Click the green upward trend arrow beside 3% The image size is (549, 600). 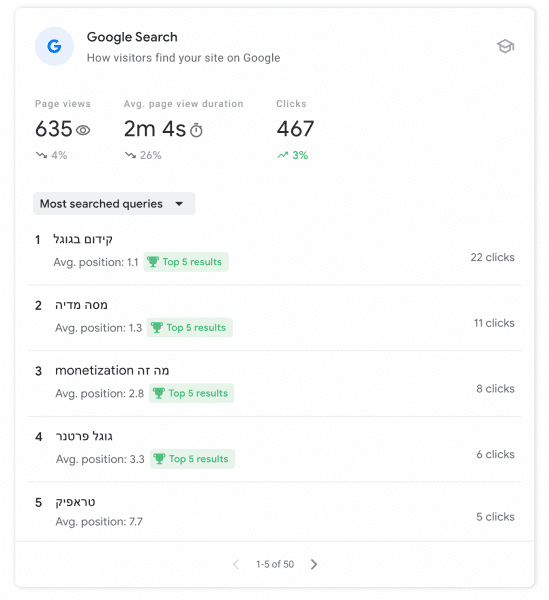(x=283, y=155)
